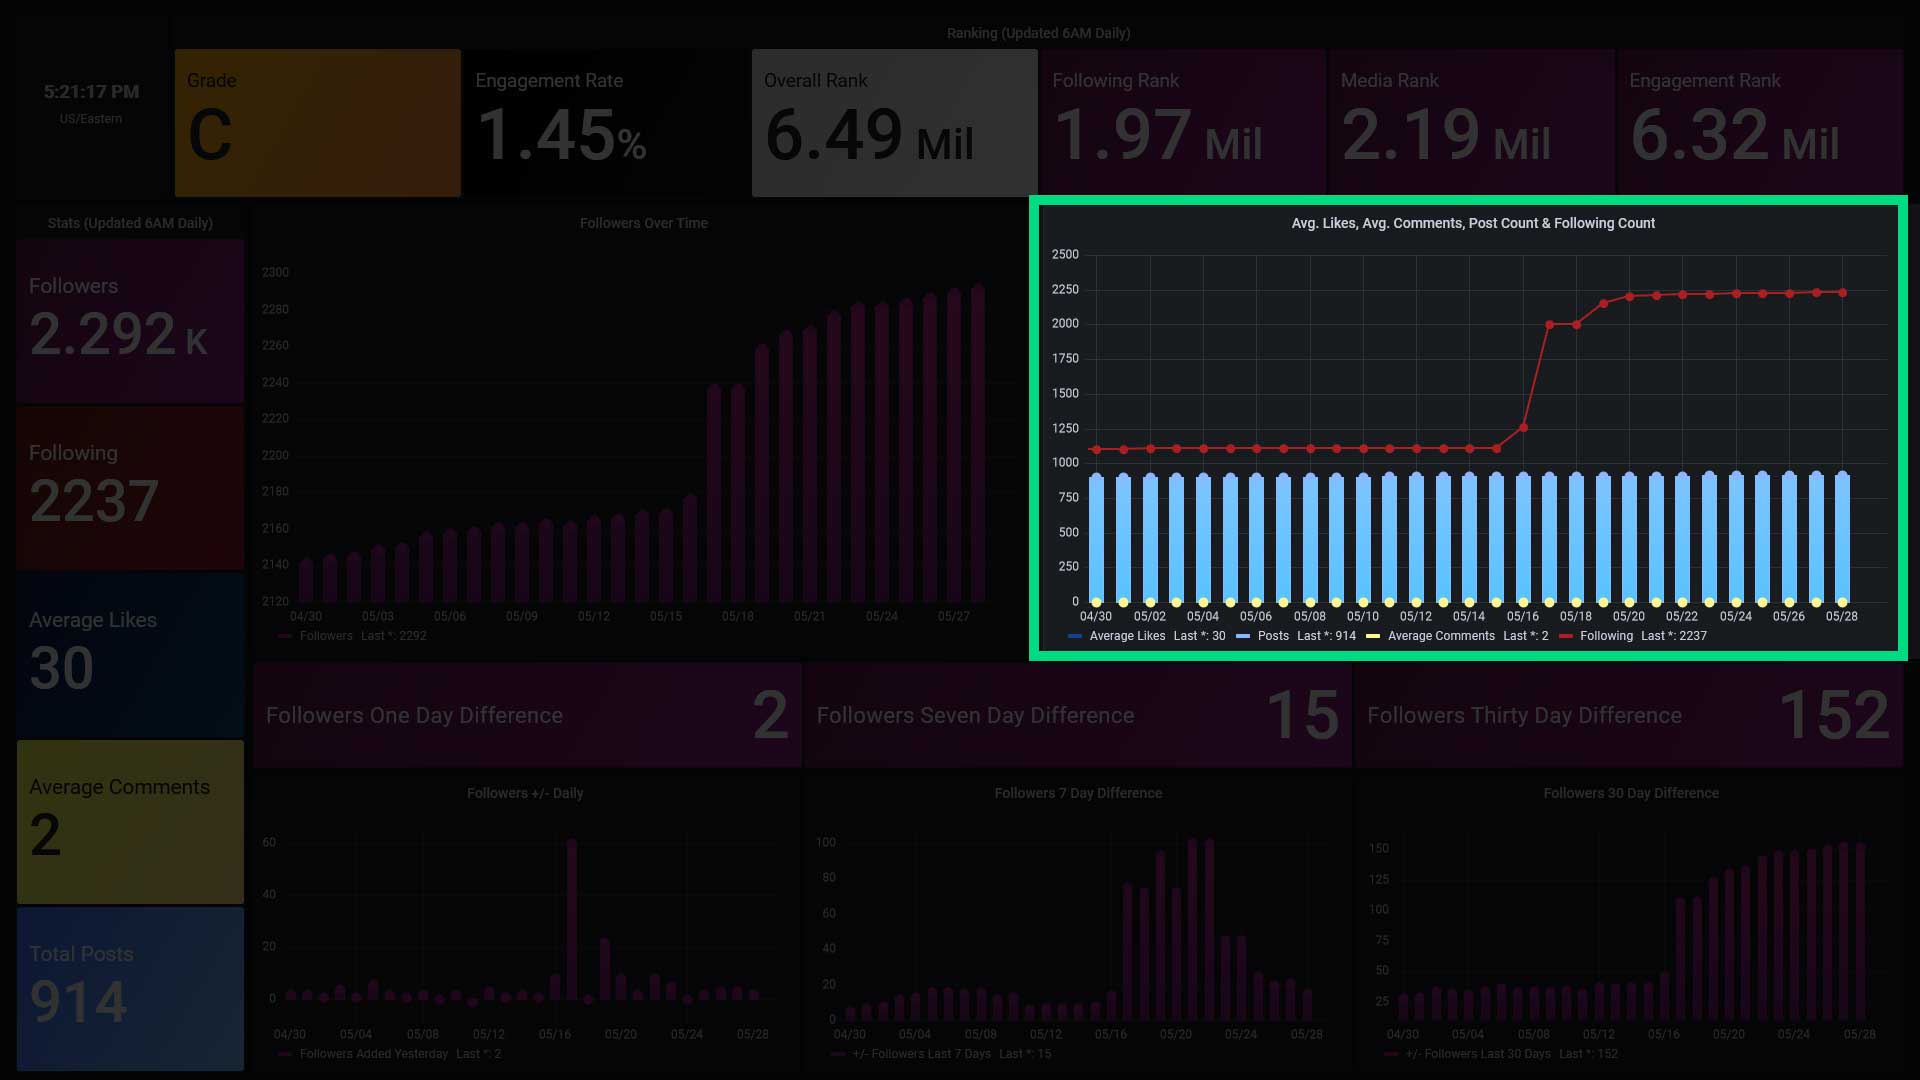Open the Followers 7 Day Difference panel title
The height and width of the screenshot is (1080, 1920).
coord(1077,793)
